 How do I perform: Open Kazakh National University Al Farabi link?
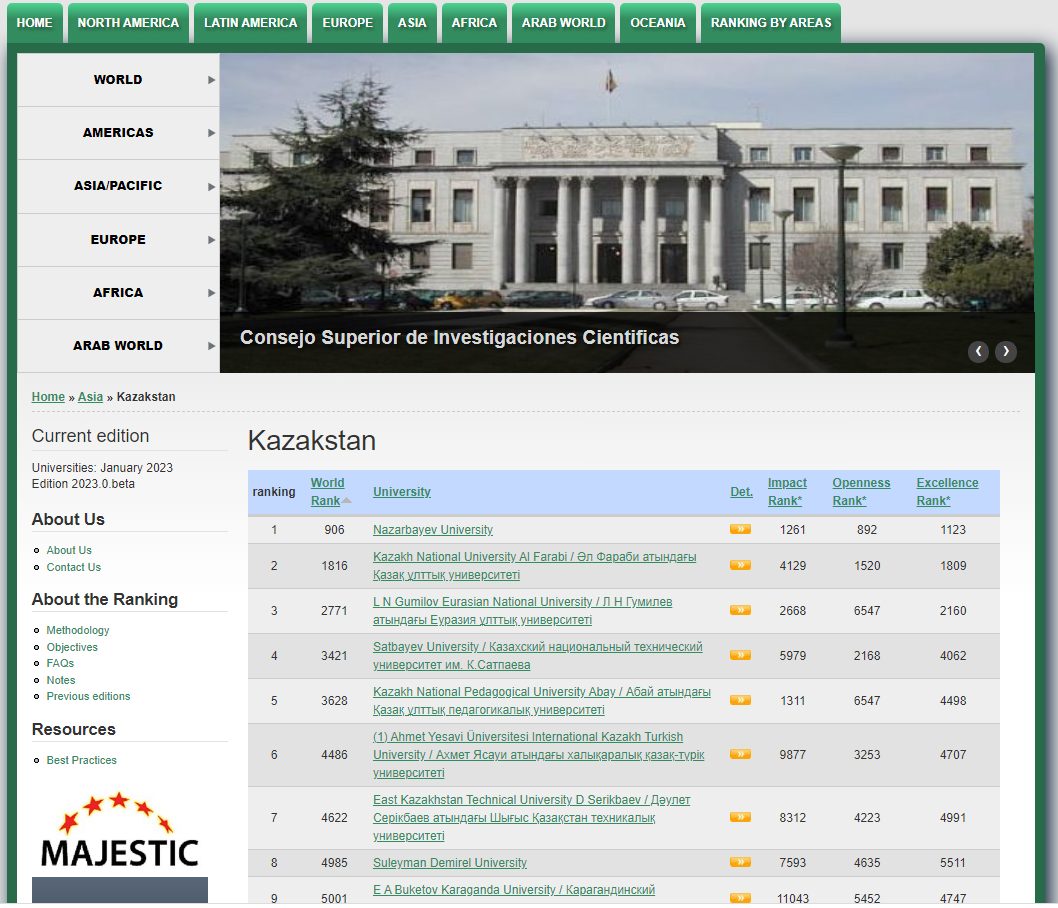[x=534, y=565]
